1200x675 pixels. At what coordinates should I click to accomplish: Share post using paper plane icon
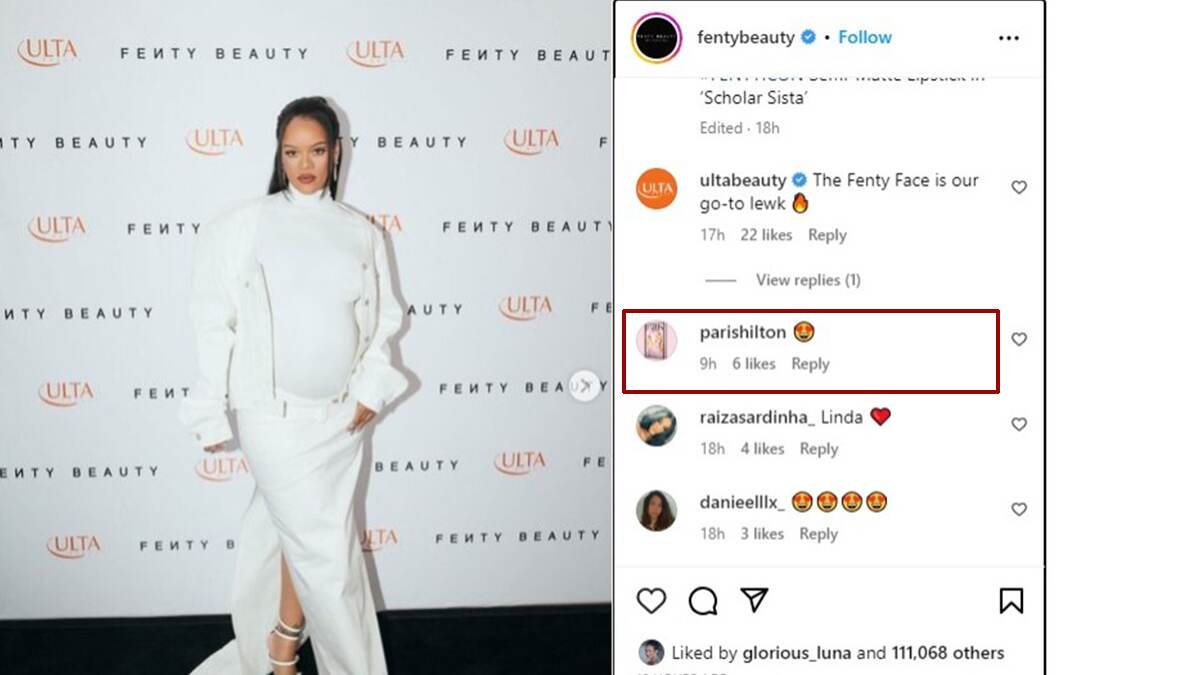click(754, 600)
